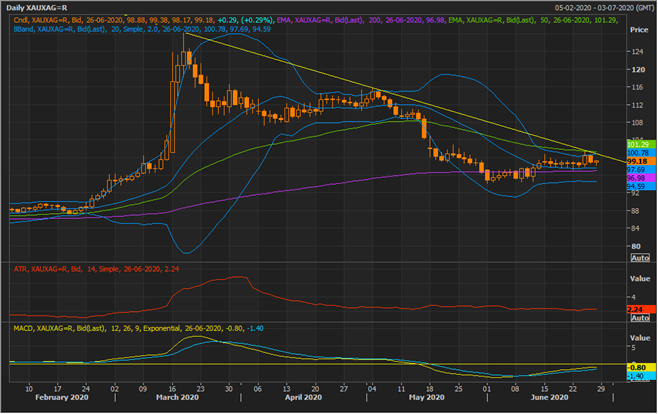Click the '20' date tick in April
Image resolution: width=658 pixels, height=414 pixels.
315,389
